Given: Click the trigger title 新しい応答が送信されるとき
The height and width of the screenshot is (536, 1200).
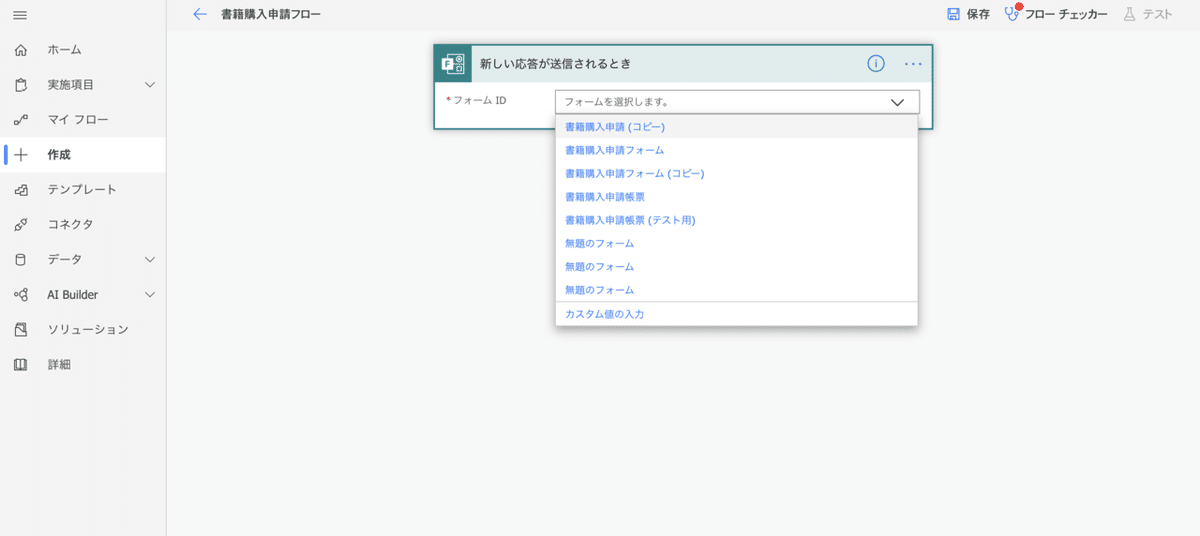Looking at the screenshot, I should click(555, 64).
